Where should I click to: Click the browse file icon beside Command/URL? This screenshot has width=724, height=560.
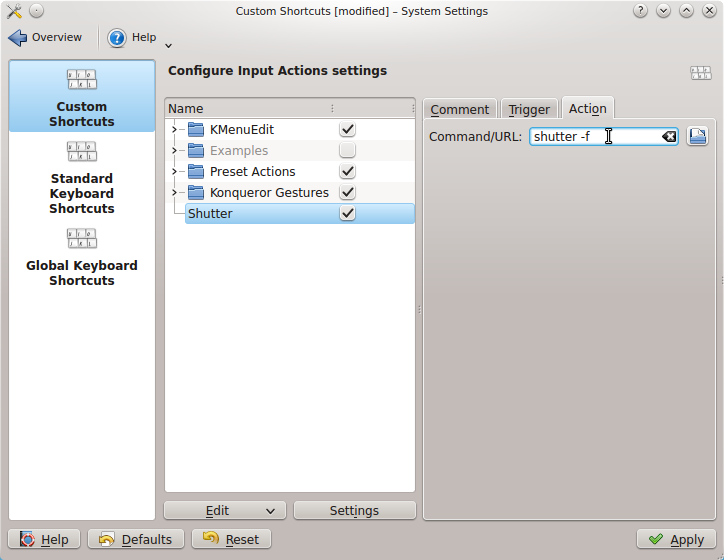(x=697, y=136)
